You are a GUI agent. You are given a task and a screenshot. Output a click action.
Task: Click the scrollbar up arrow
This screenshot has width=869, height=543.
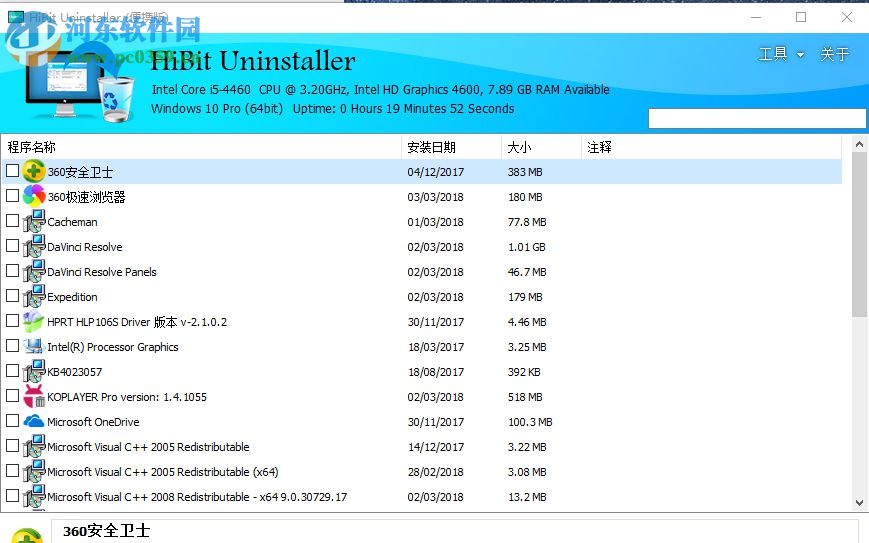pyautogui.click(x=859, y=144)
